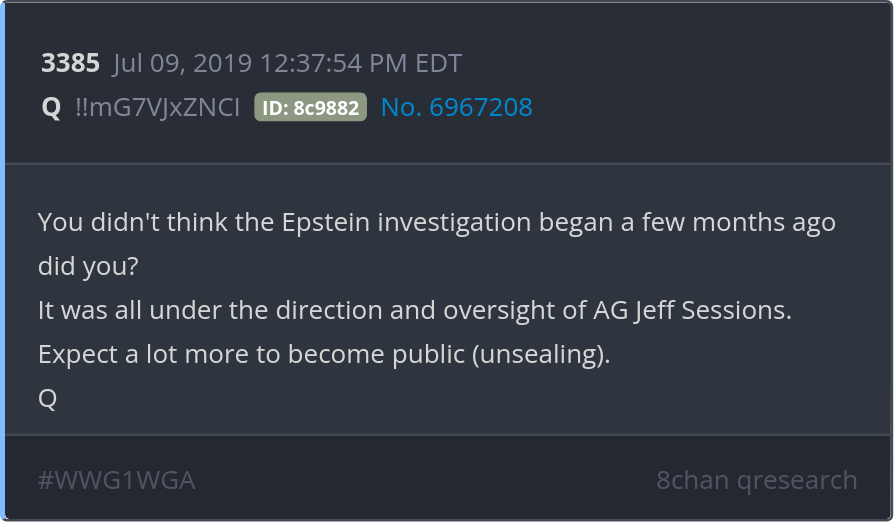Open the #WWG1WGA hashtag
The width and height of the screenshot is (894, 522).
pos(116,480)
